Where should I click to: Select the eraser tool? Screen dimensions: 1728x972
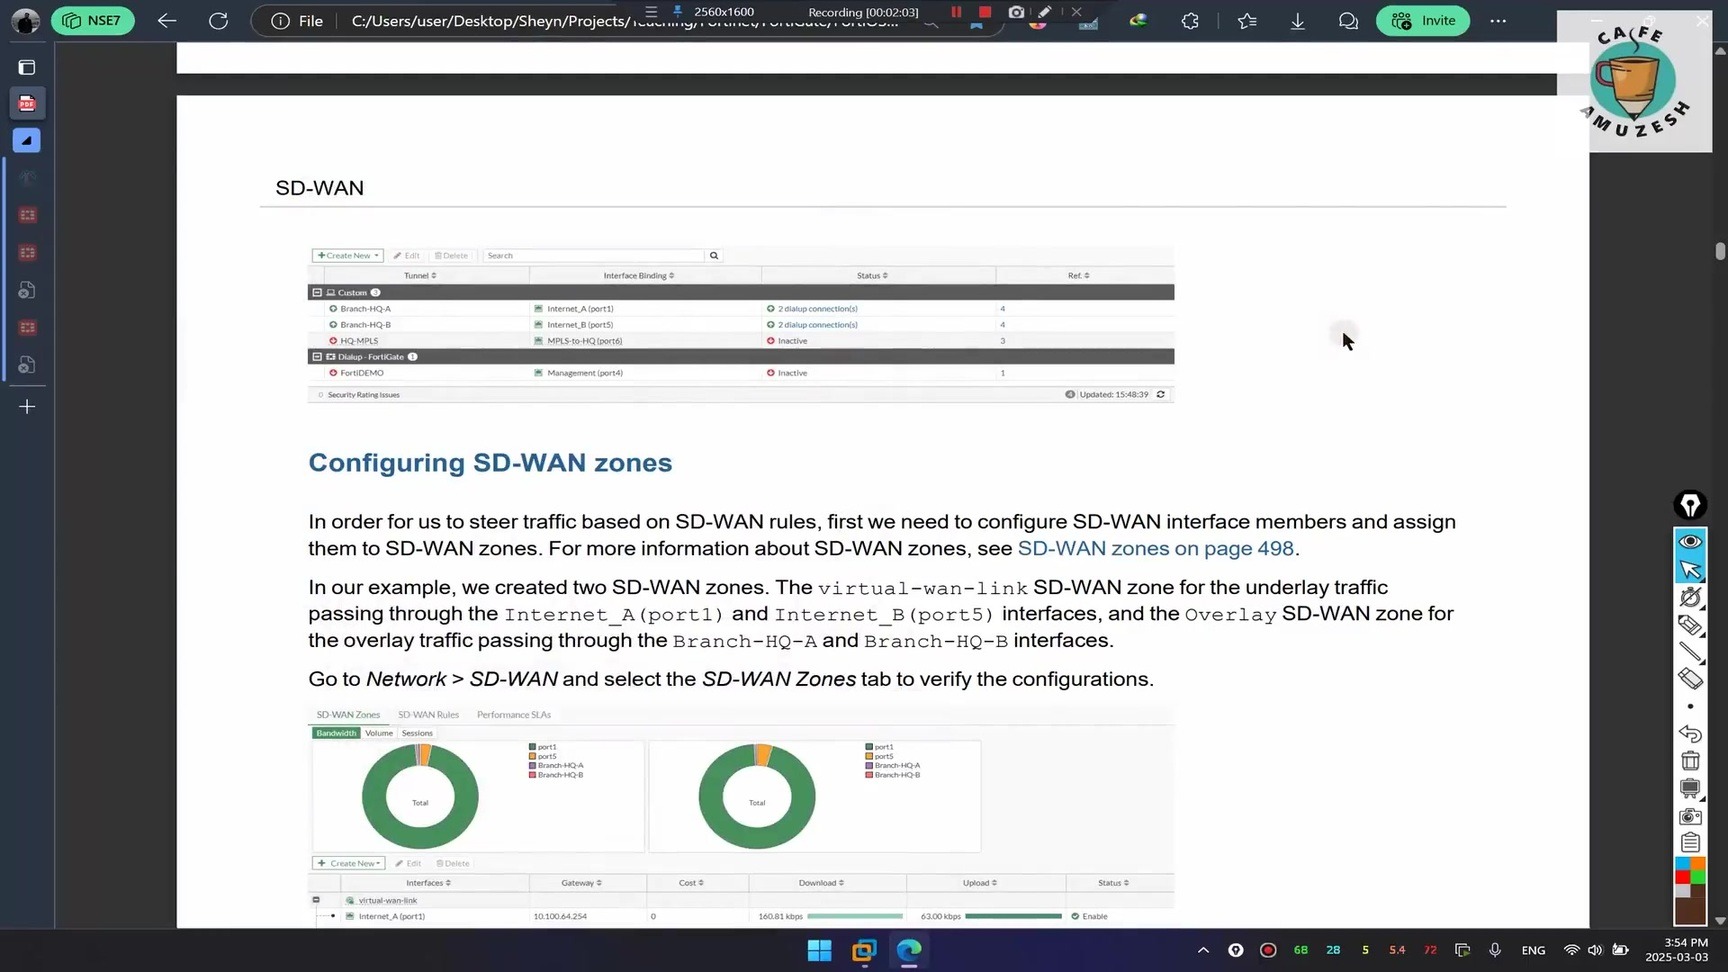click(1690, 679)
